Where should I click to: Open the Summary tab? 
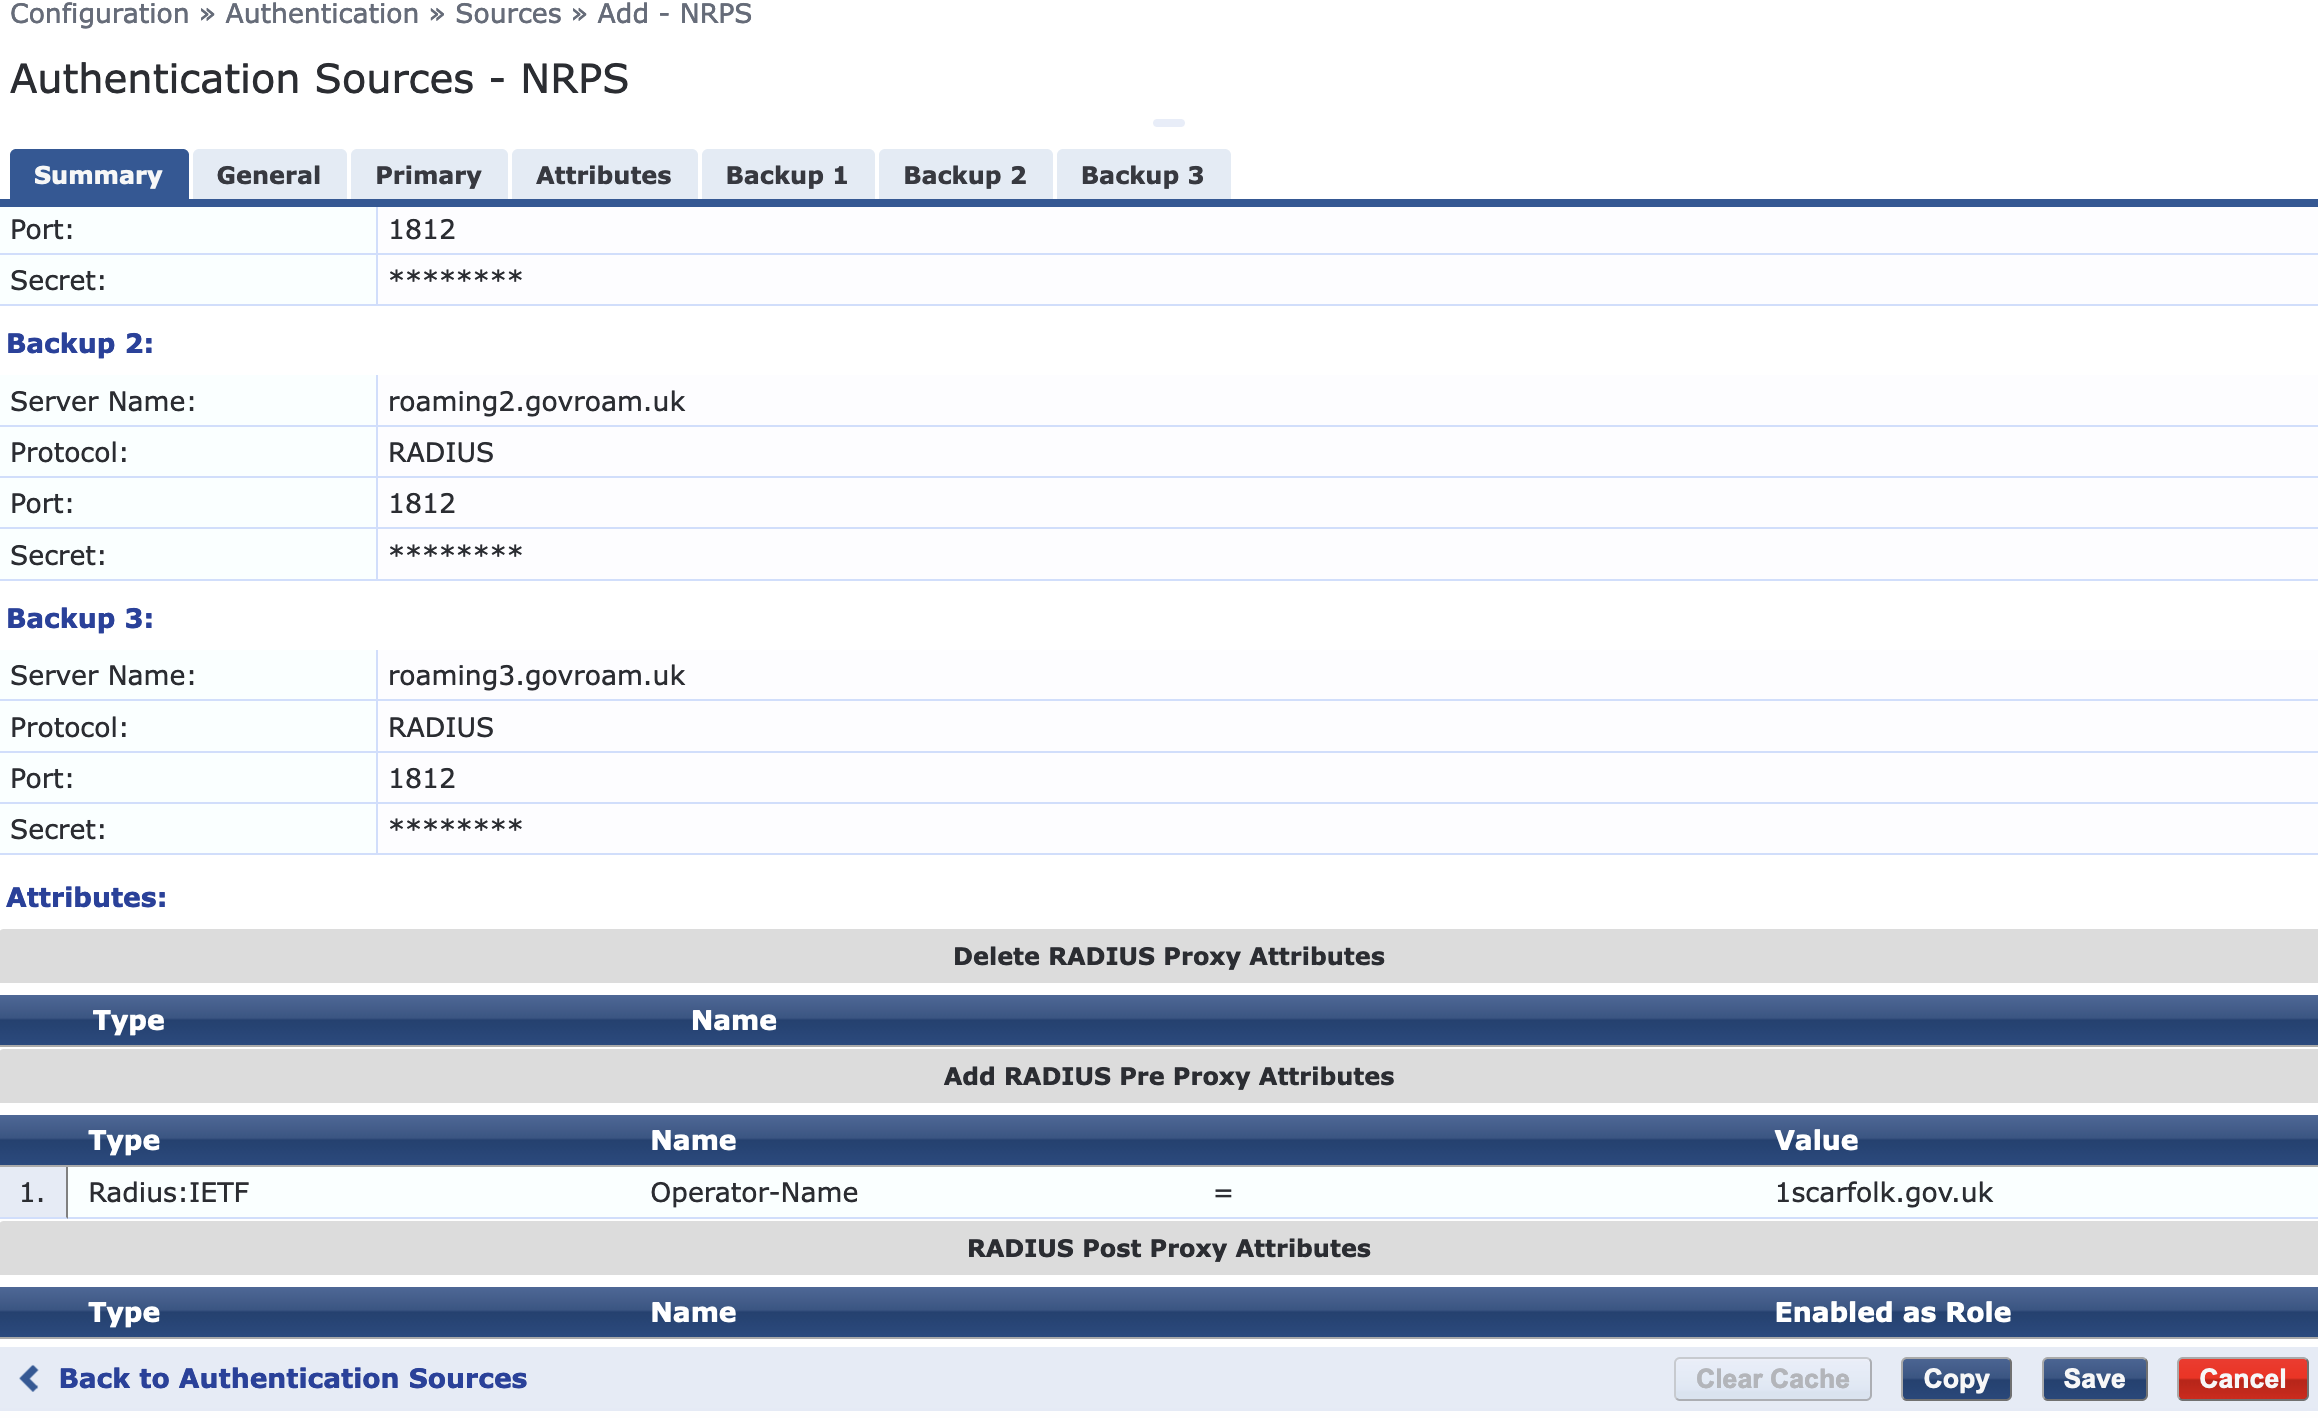[98, 175]
